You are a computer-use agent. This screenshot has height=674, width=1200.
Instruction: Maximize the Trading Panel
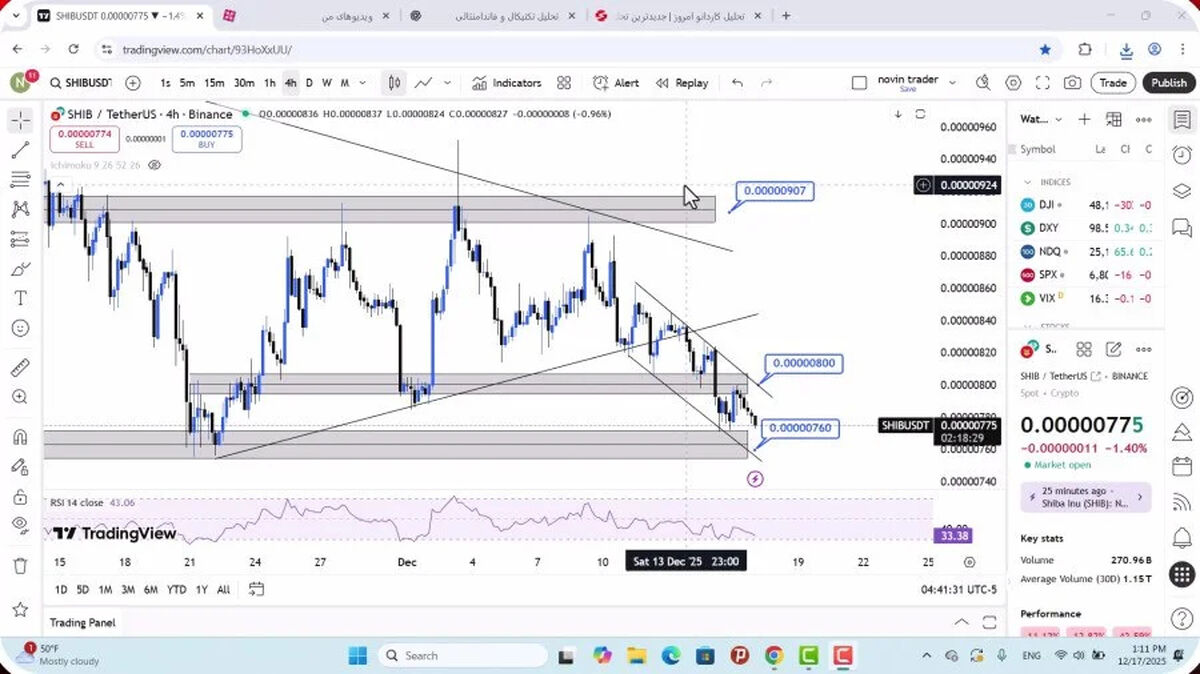[989, 622]
